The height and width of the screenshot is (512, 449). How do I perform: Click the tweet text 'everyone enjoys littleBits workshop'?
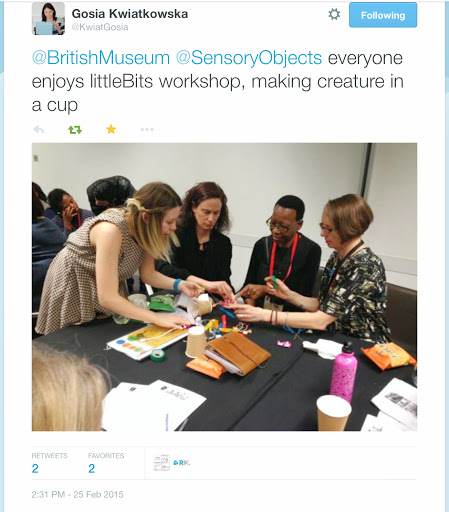pos(218,70)
